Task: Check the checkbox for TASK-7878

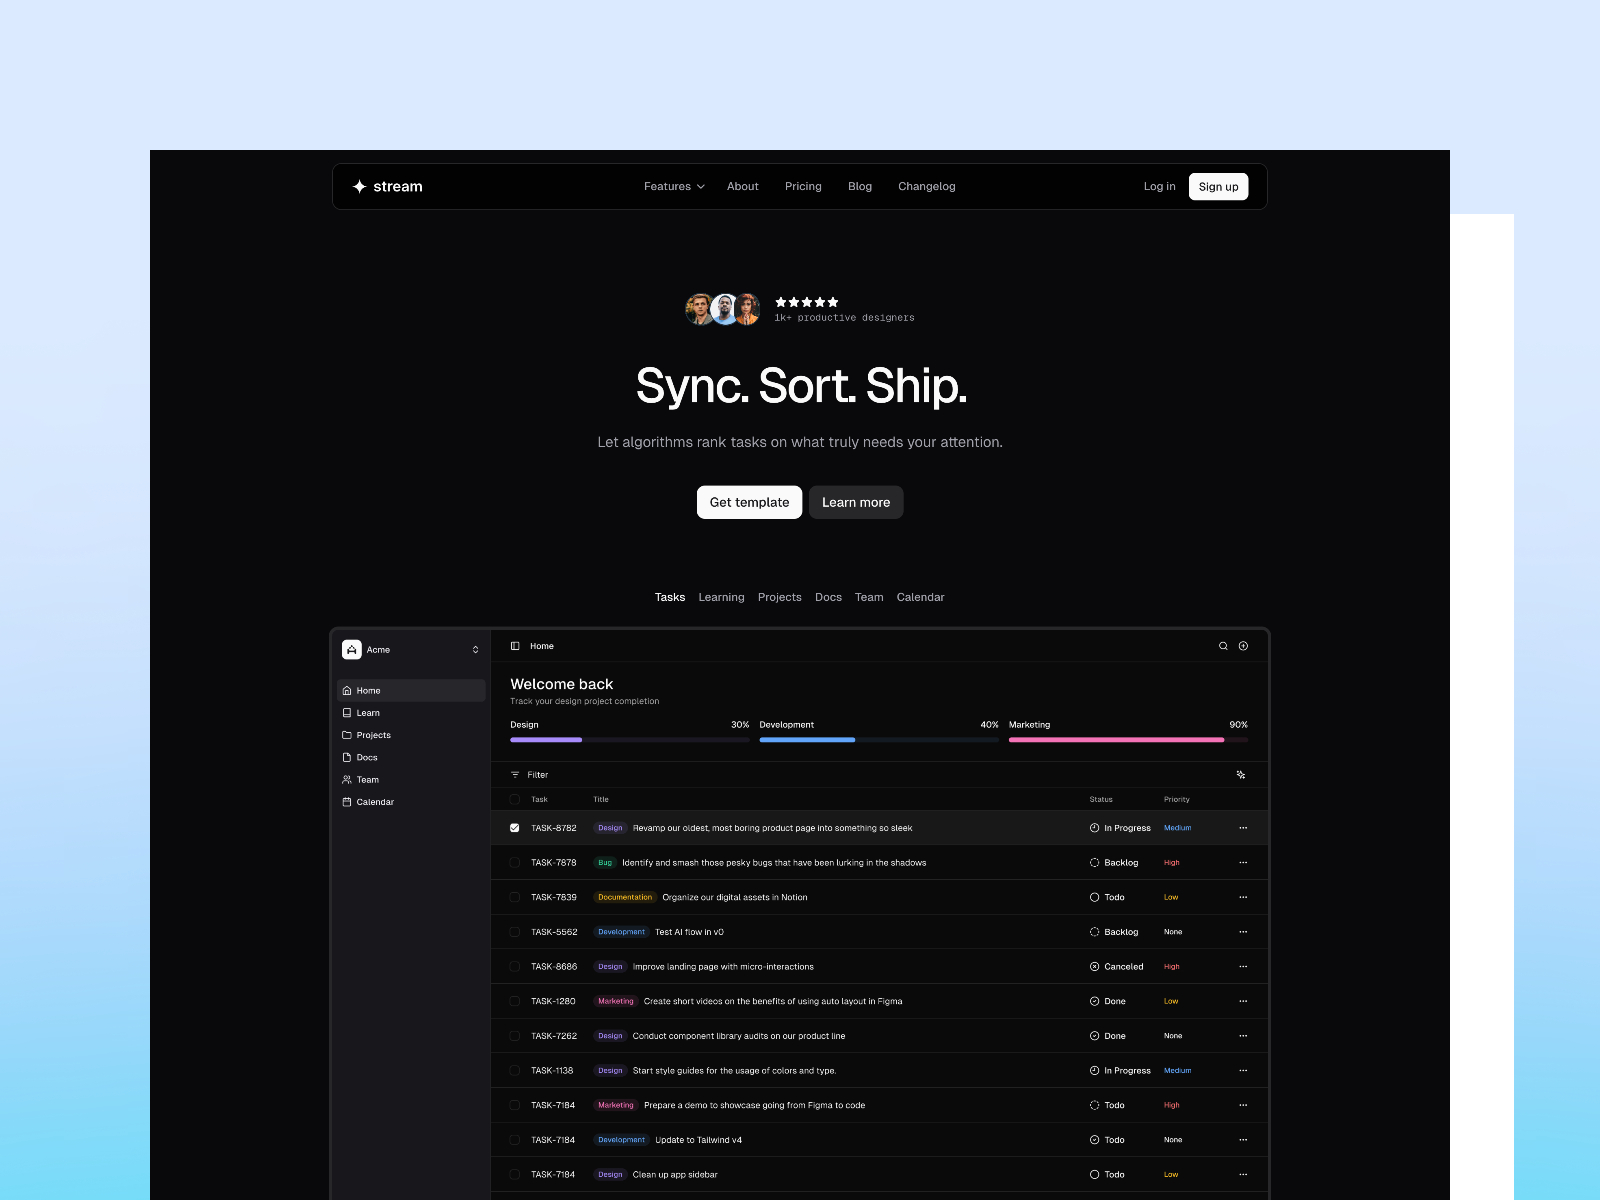Action: (x=515, y=862)
